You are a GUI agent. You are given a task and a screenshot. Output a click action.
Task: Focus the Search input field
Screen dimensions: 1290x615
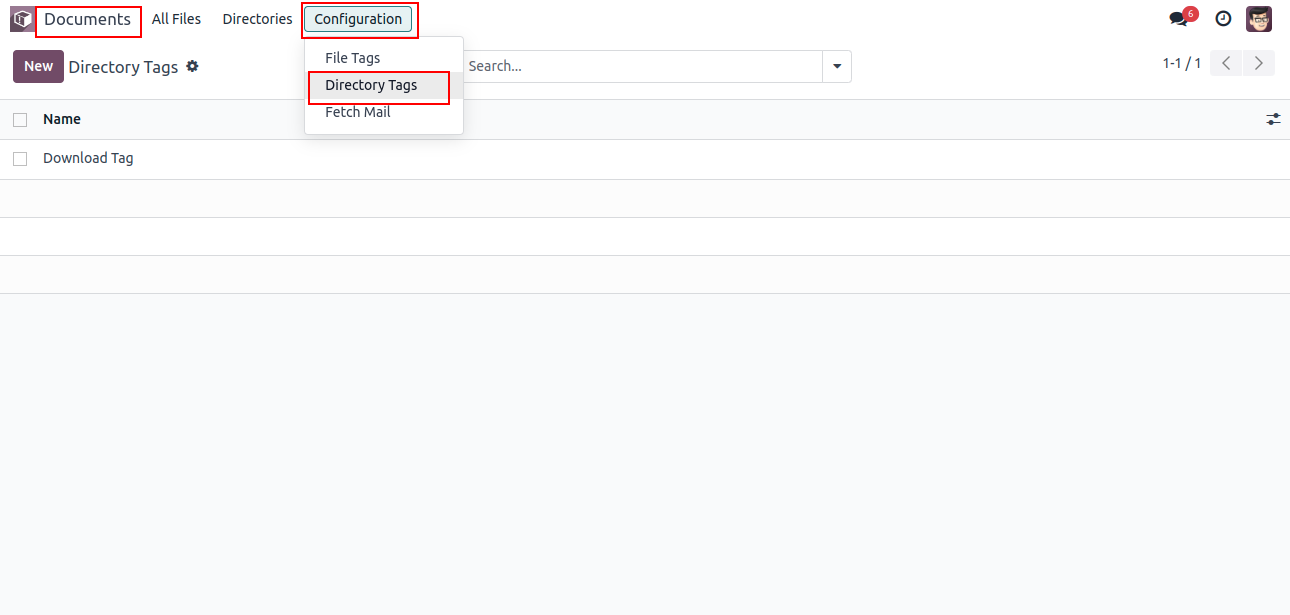pyautogui.click(x=644, y=67)
